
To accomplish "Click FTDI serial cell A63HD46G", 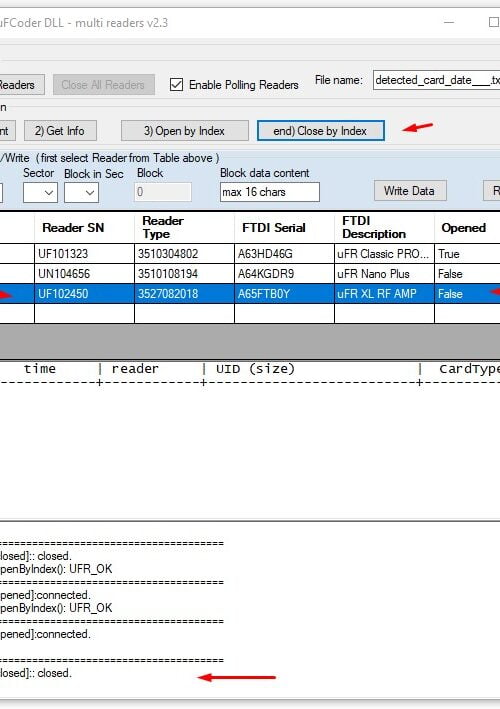I will [x=284, y=254].
